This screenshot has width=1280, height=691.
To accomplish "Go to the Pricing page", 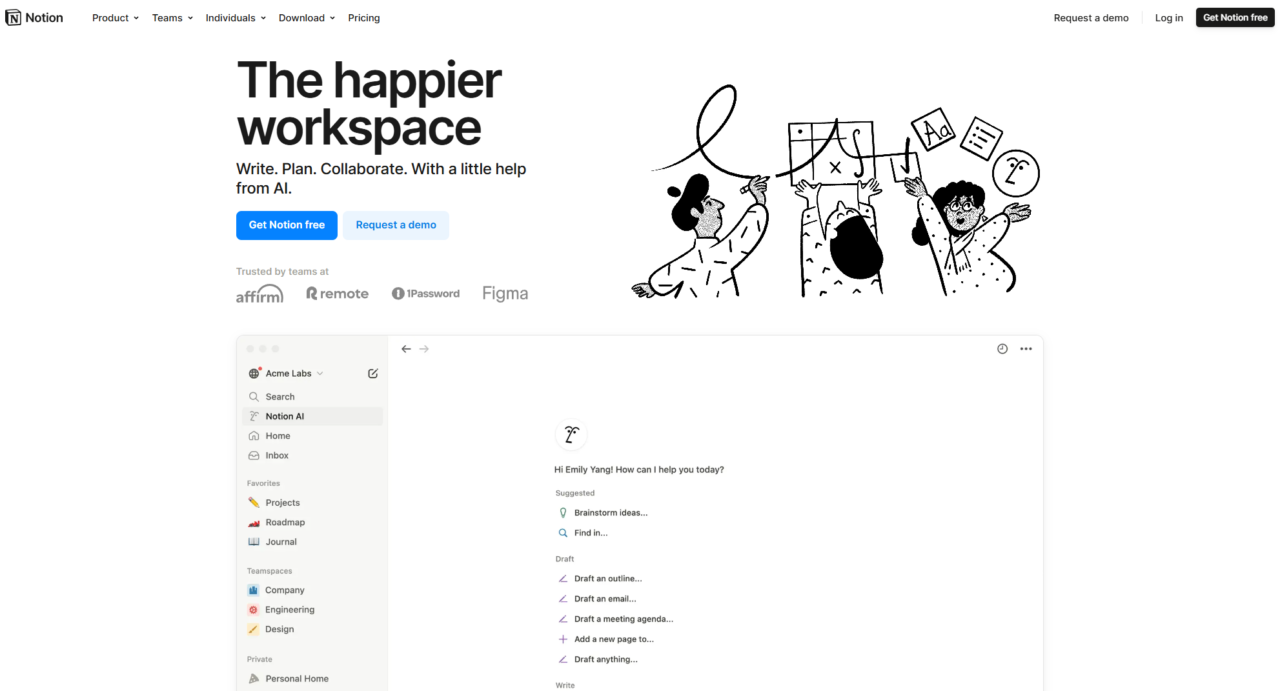I will [x=364, y=18].
